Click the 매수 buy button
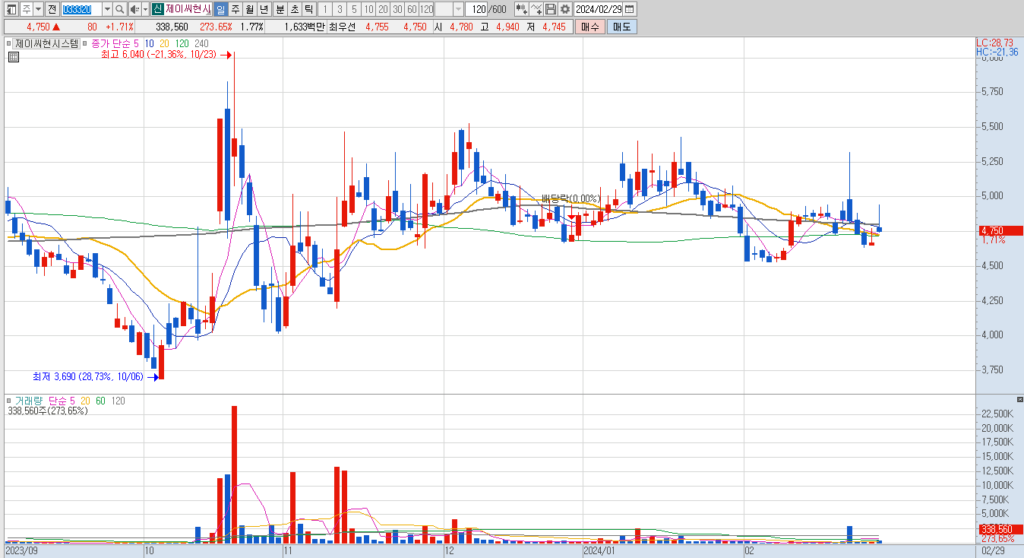The height and width of the screenshot is (558, 1024). (590, 27)
